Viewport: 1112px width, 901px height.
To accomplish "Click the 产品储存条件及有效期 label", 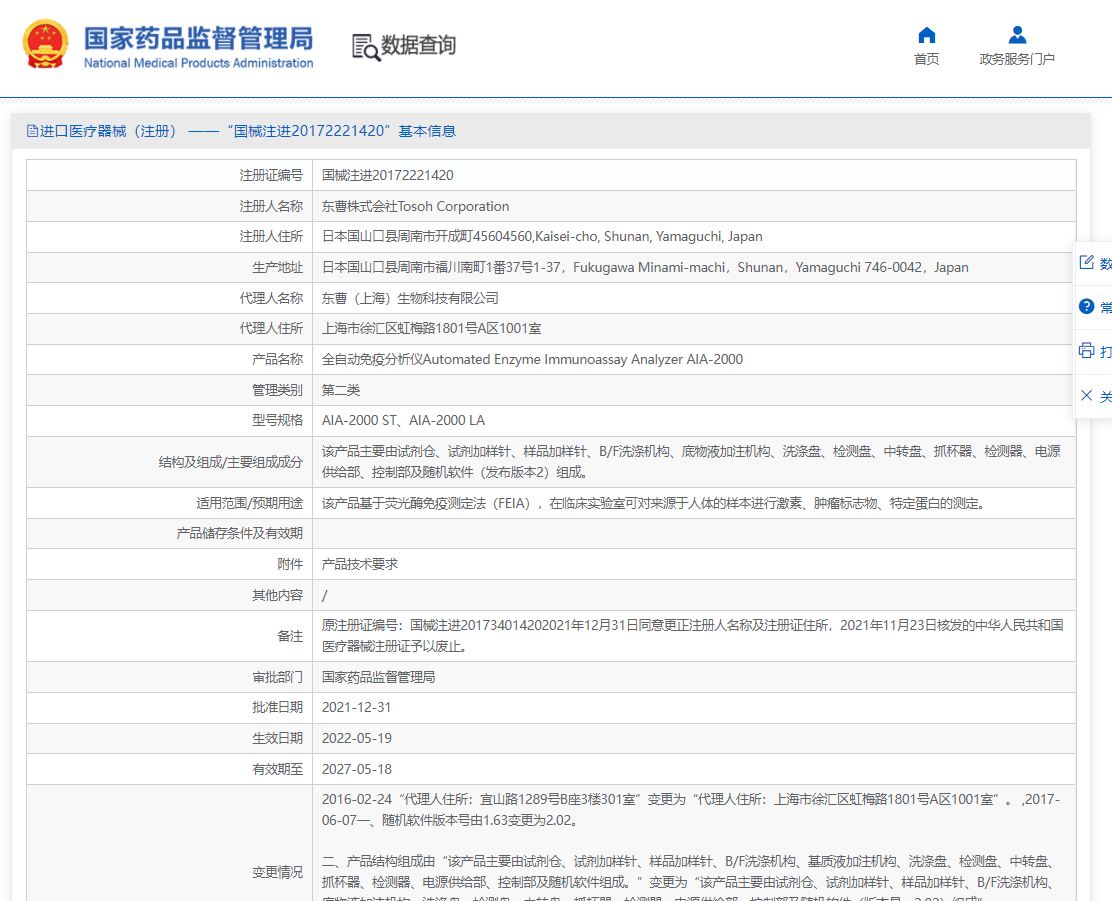I will (240, 534).
